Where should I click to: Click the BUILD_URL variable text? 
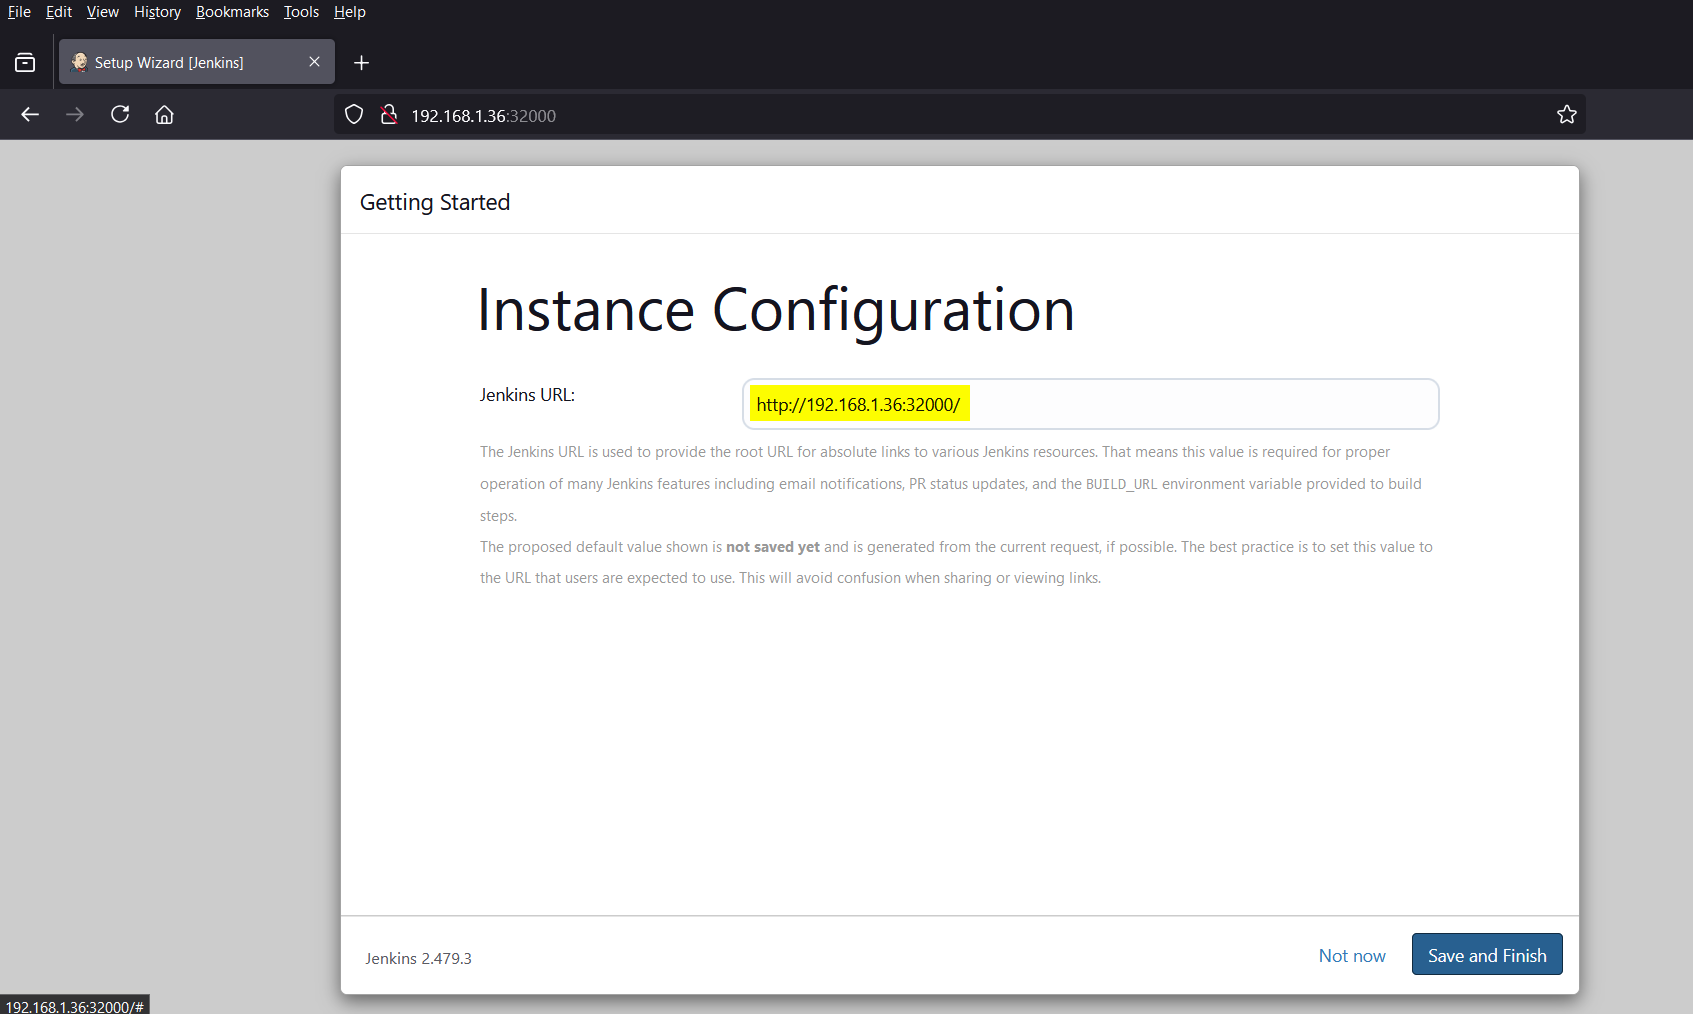1121,484
